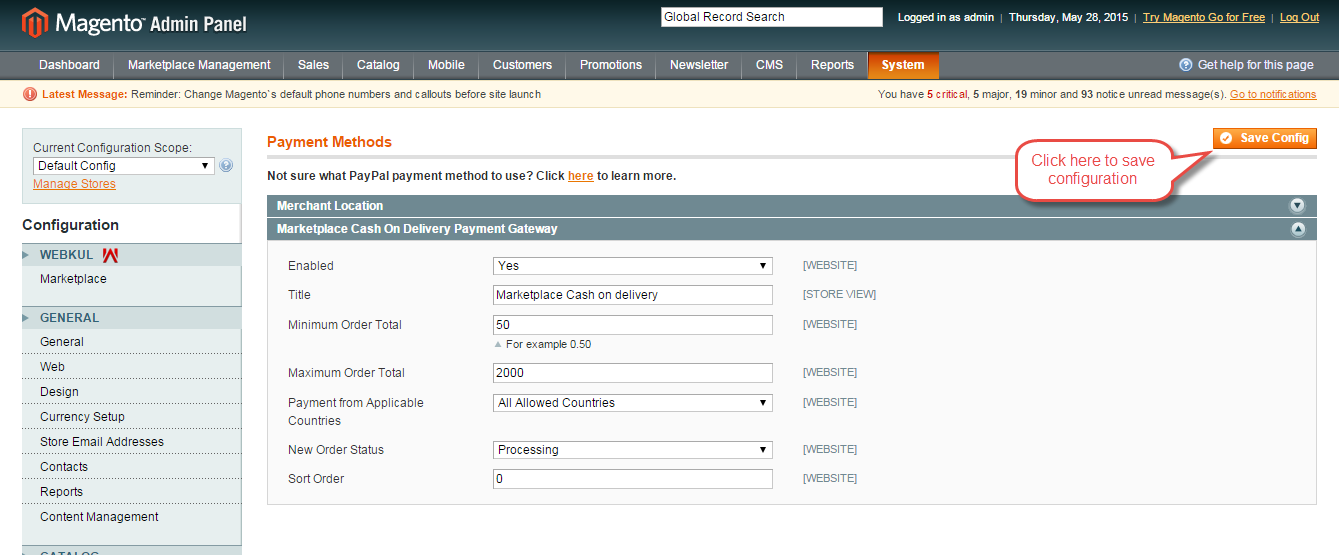Click the Payment Methods heading
Image resolution: width=1339 pixels, height=555 pixels.
click(x=329, y=142)
